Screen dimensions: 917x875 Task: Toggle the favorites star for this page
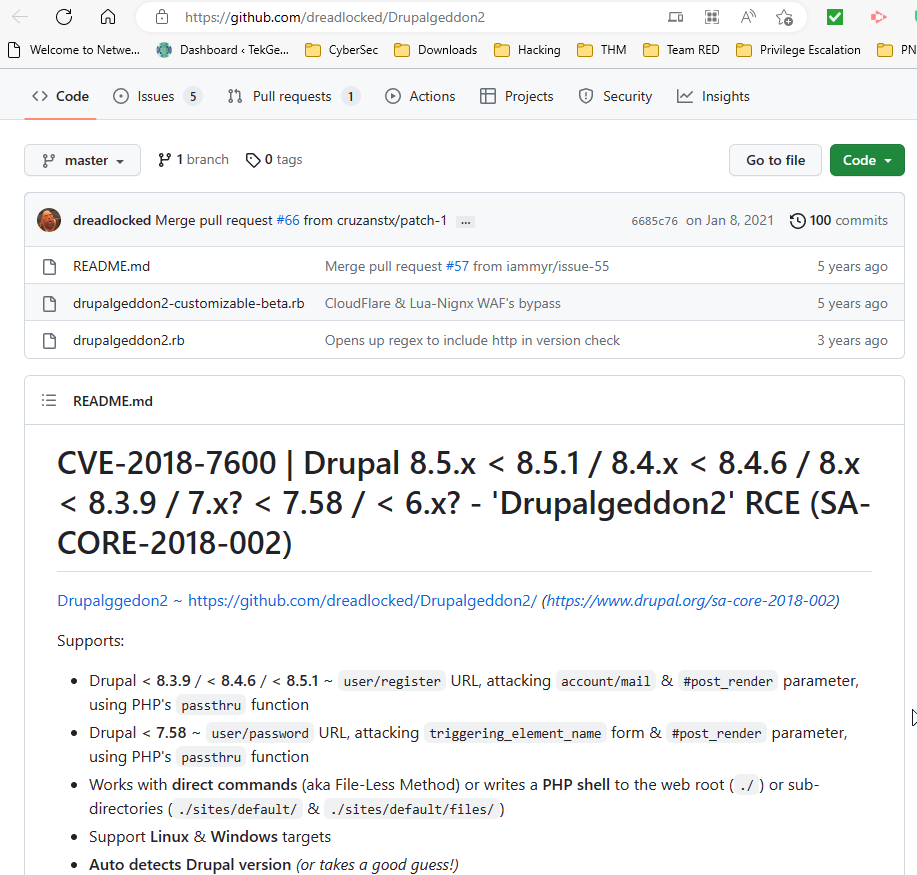tap(786, 17)
